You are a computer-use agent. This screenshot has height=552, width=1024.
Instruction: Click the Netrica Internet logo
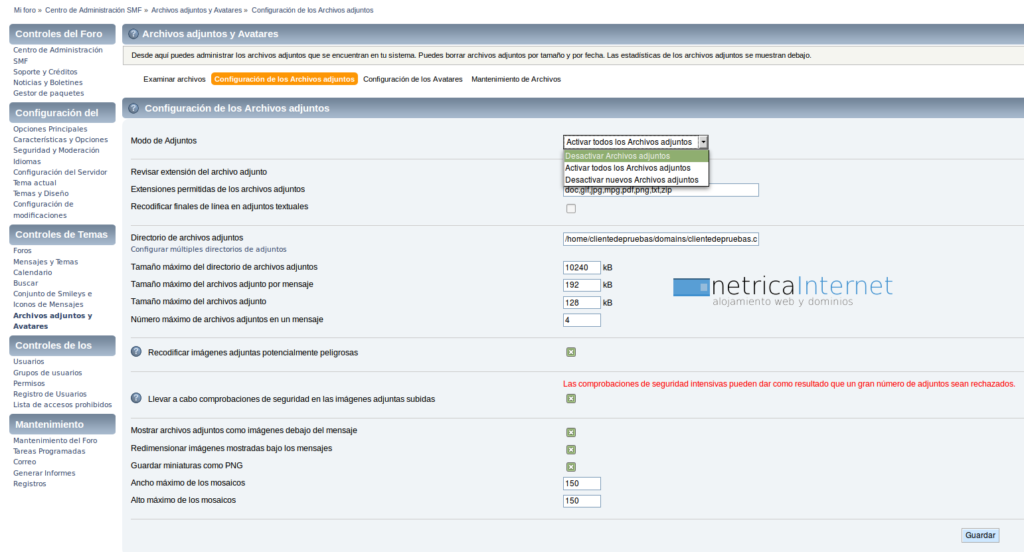pyautogui.click(x=782, y=290)
